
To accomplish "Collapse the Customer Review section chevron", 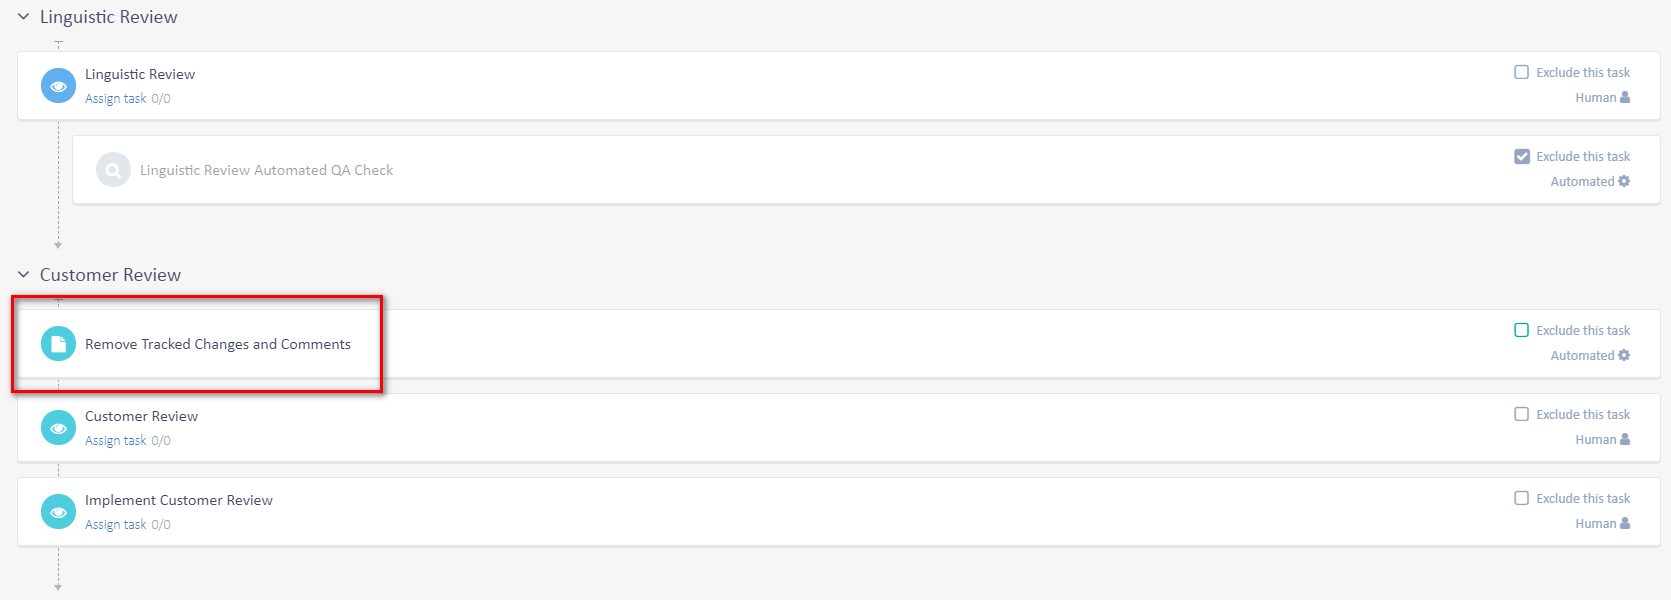I will [x=23, y=275].
